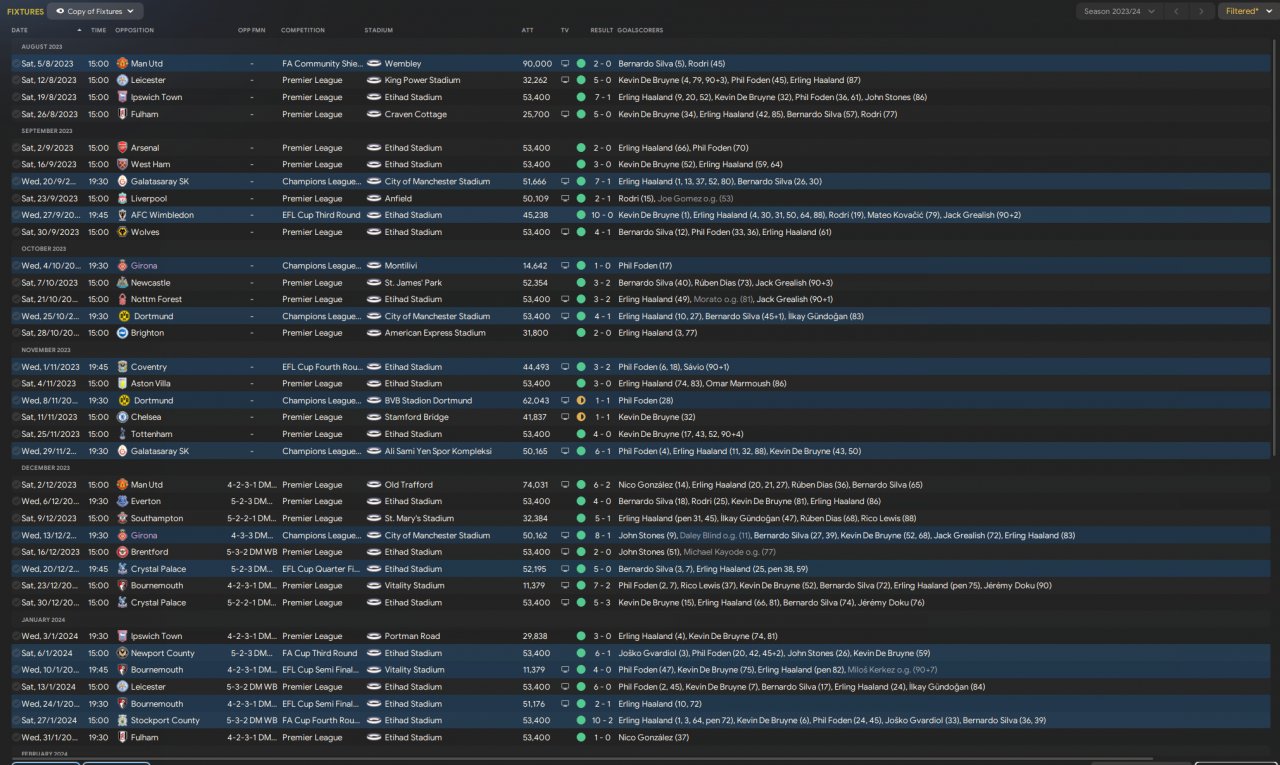Viewport: 1280px width, 765px height.
Task: Click the draw indicator in the Chelsea row
Action: [x=581, y=417]
